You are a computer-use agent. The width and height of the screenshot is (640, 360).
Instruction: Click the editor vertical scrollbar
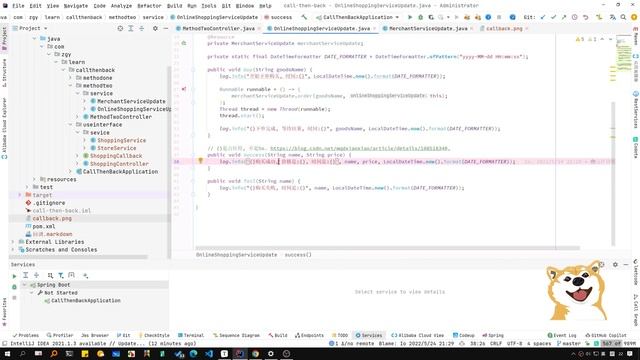click(x=613, y=173)
